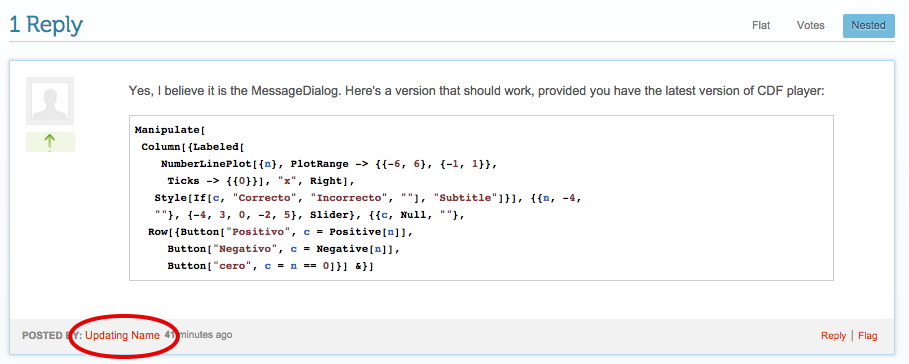Click the Button["Positivo" code line
909x364 pixels.
click(282, 232)
